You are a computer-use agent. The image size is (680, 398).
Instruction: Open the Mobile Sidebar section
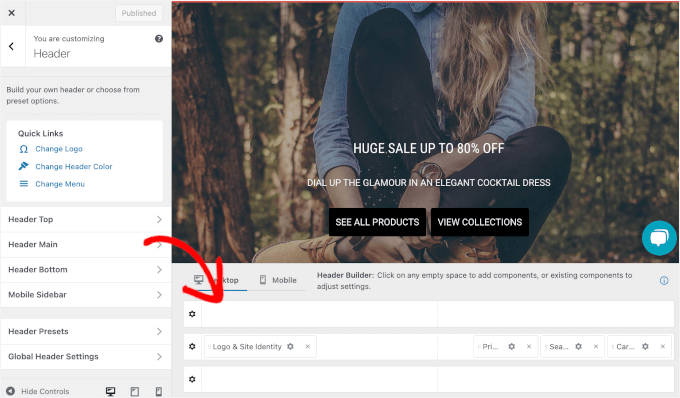coord(85,295)
